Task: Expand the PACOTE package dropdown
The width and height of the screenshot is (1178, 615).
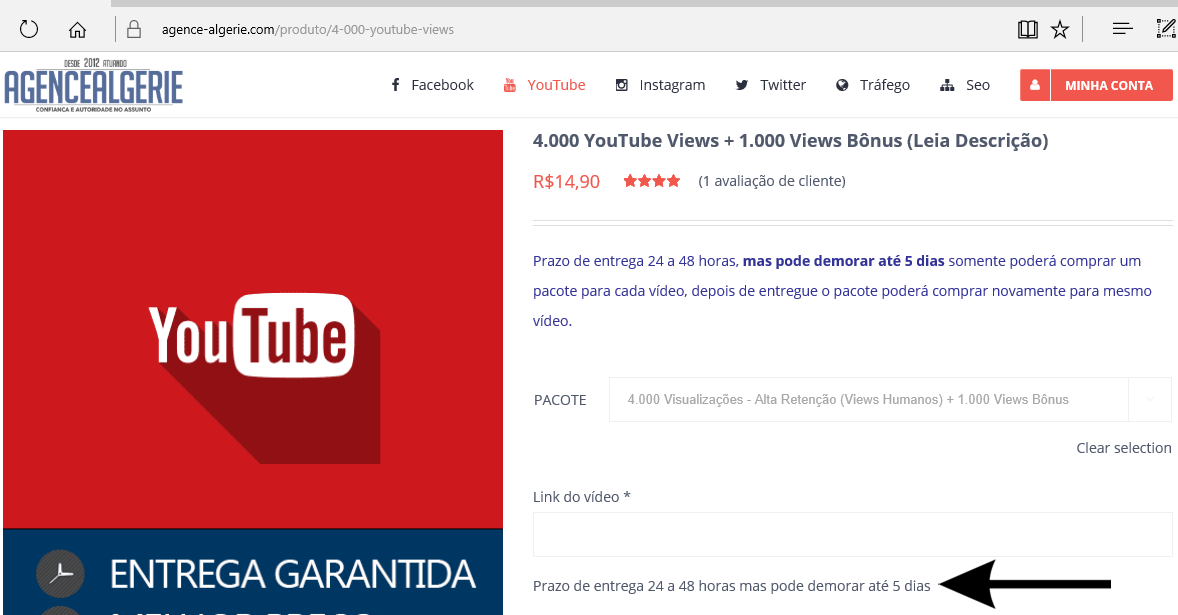Action: click(x=890, y=399)
